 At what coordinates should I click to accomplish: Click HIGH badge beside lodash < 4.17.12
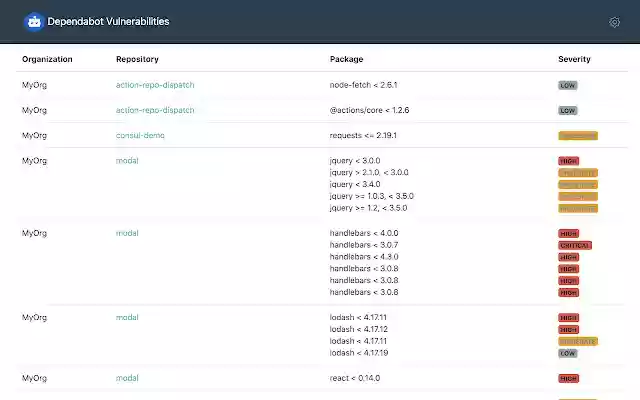point(569,329)
